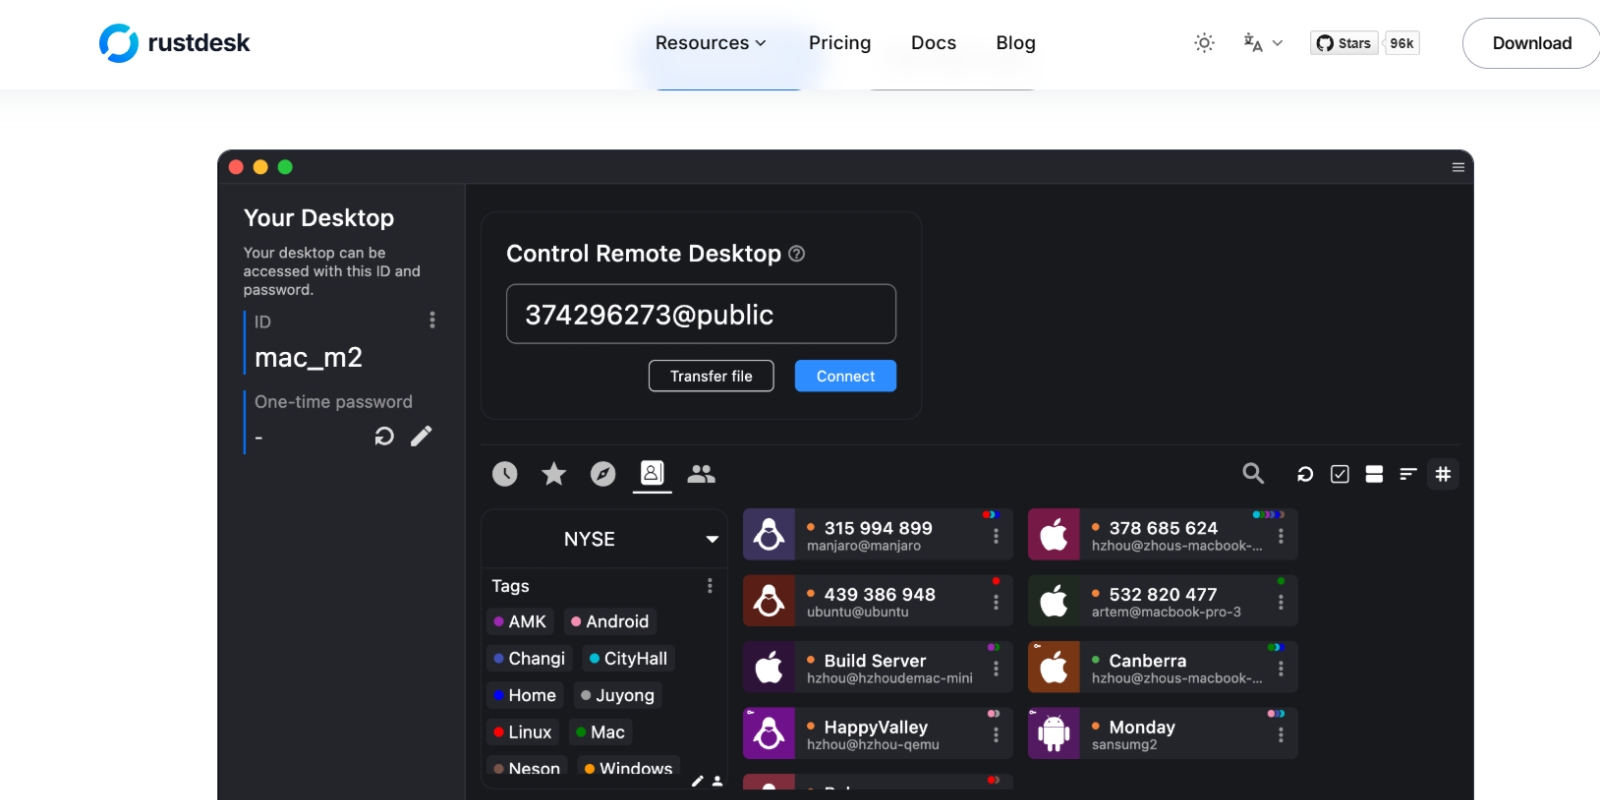
Task: Refresh the one-time password
Action: pyautogui.click(x=384, y=436)
